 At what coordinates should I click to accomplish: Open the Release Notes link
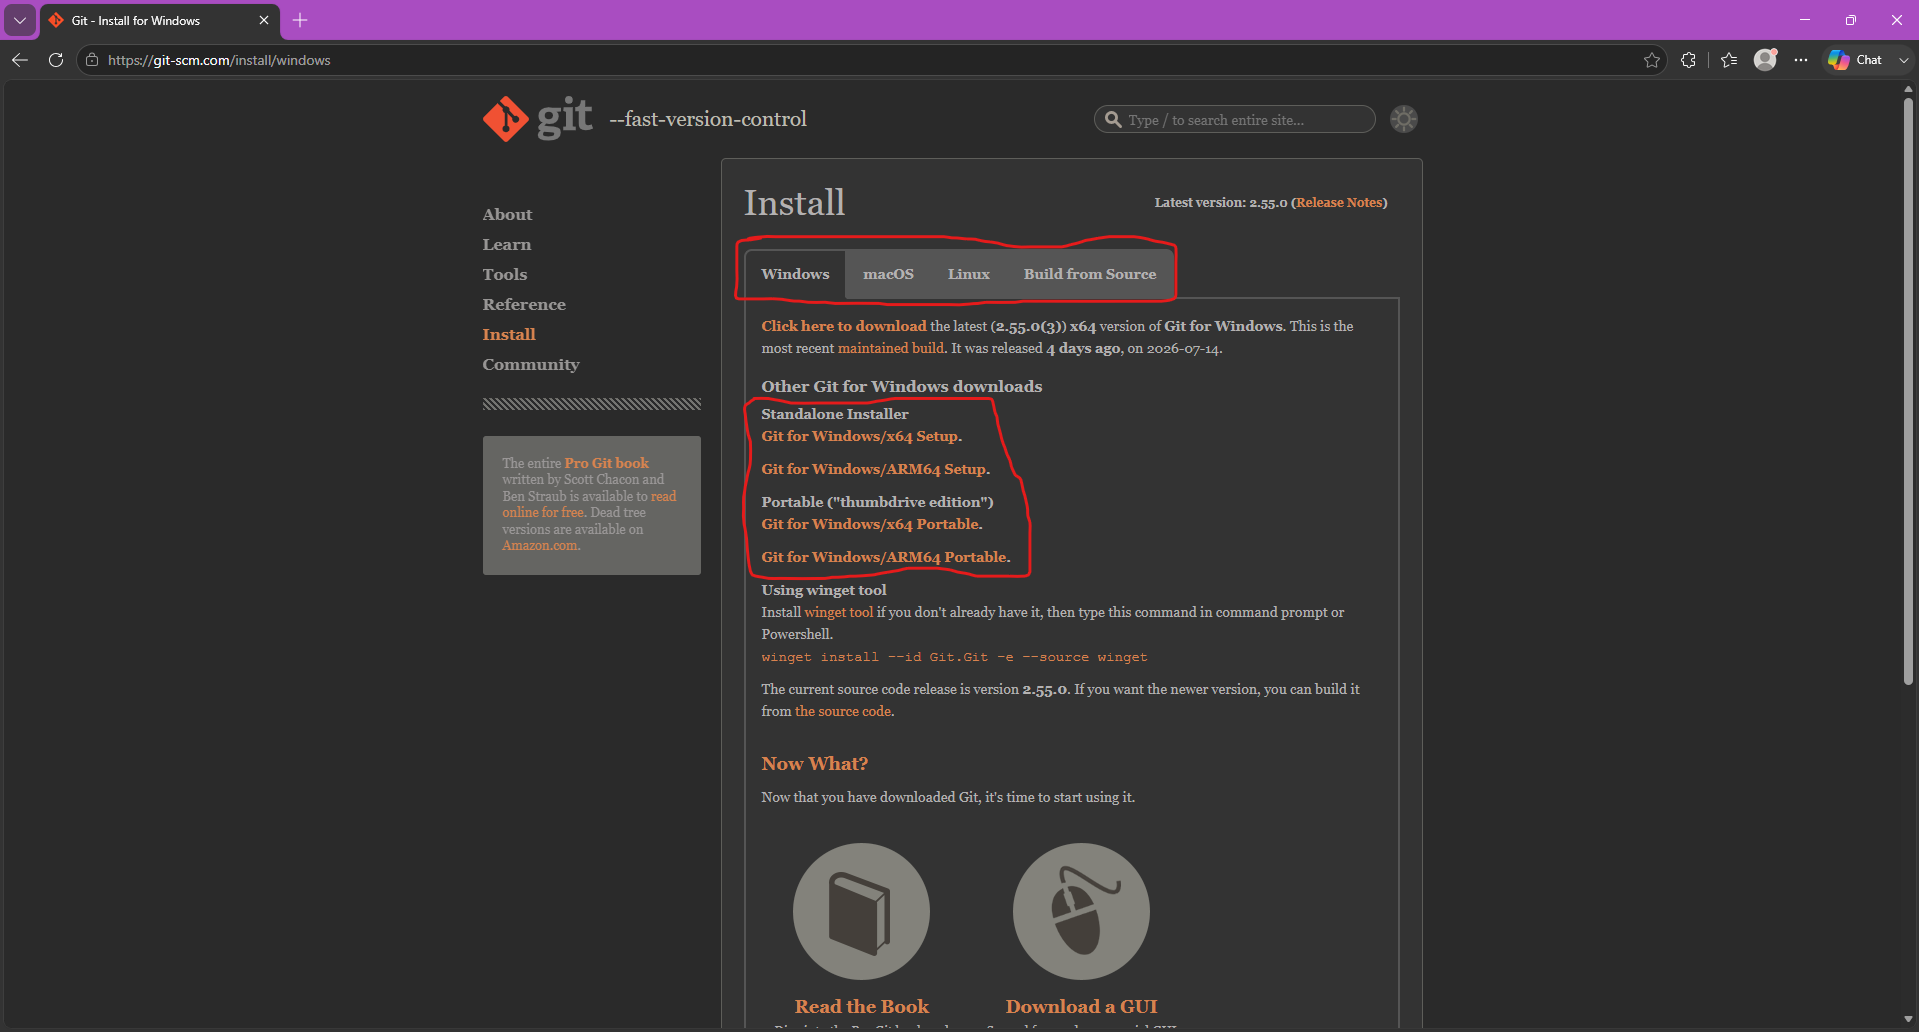coord(1339,202)
